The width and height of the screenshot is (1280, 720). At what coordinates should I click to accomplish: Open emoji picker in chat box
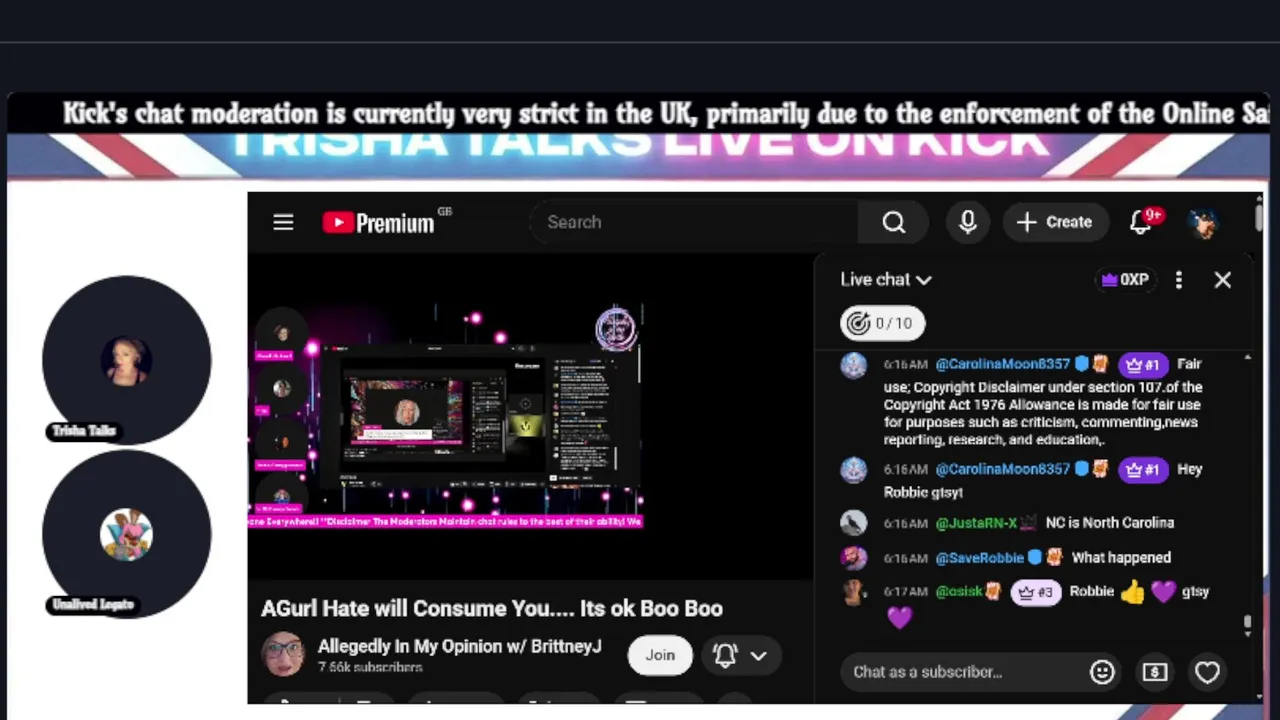tap(1102, 672)
